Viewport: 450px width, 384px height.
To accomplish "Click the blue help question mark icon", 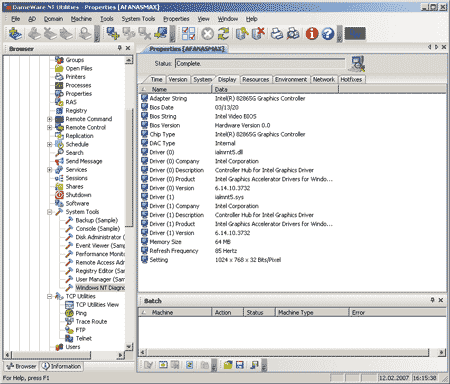I will [x=328, y=34].
